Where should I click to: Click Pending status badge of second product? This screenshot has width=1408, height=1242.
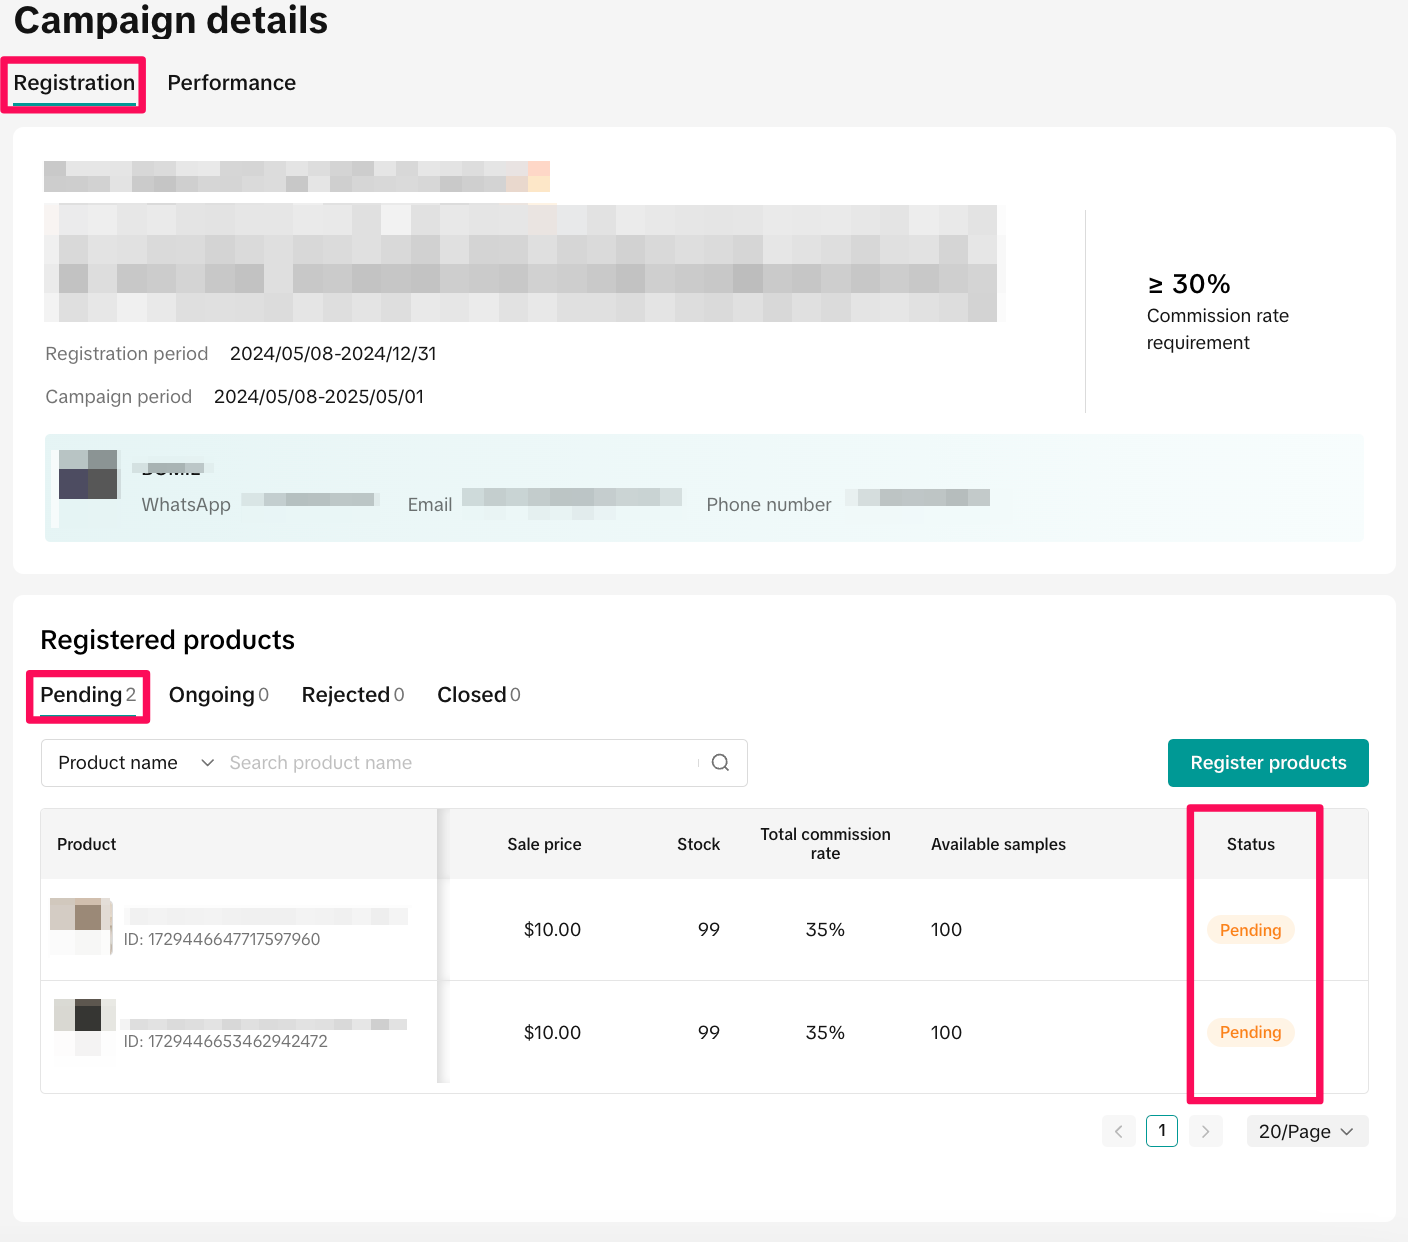[1250, 1032]
